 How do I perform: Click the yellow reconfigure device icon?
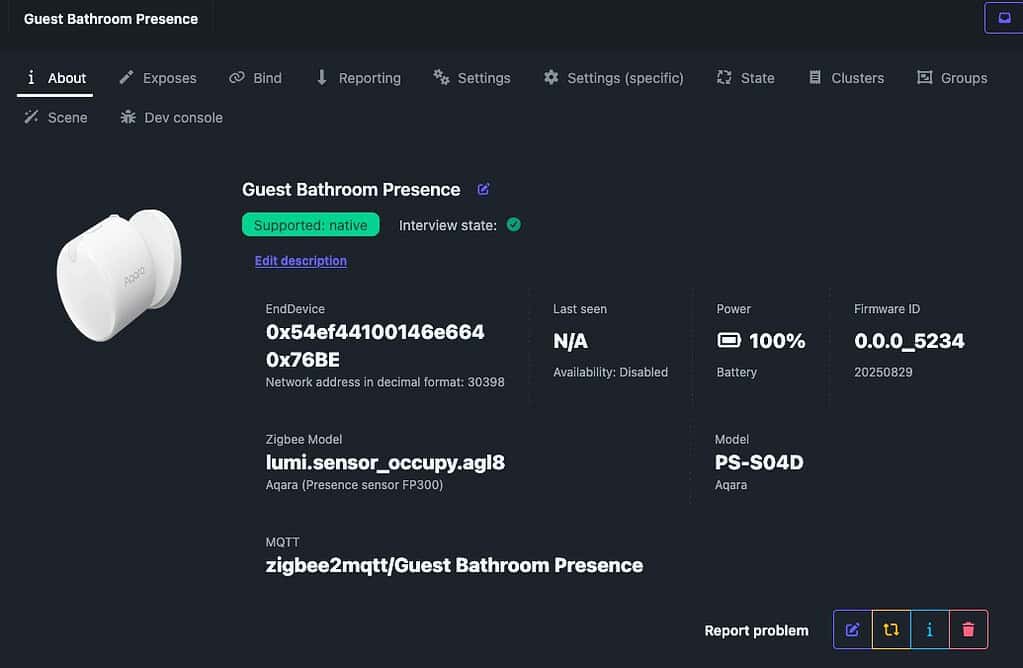(x=891, y=630)
